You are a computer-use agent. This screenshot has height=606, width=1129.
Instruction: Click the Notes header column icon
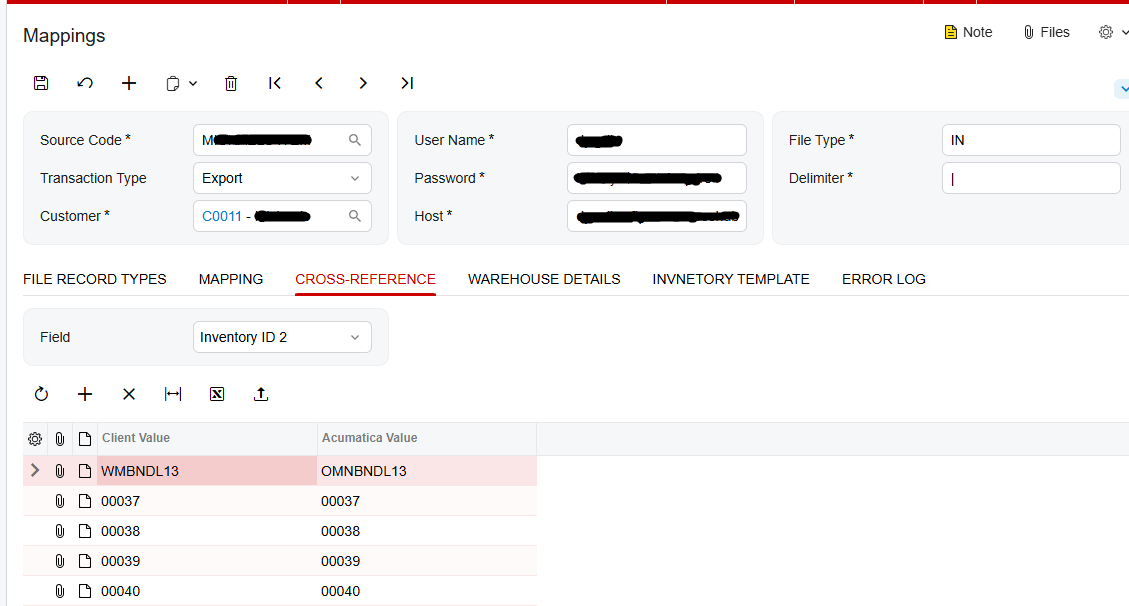pos(85,439)
